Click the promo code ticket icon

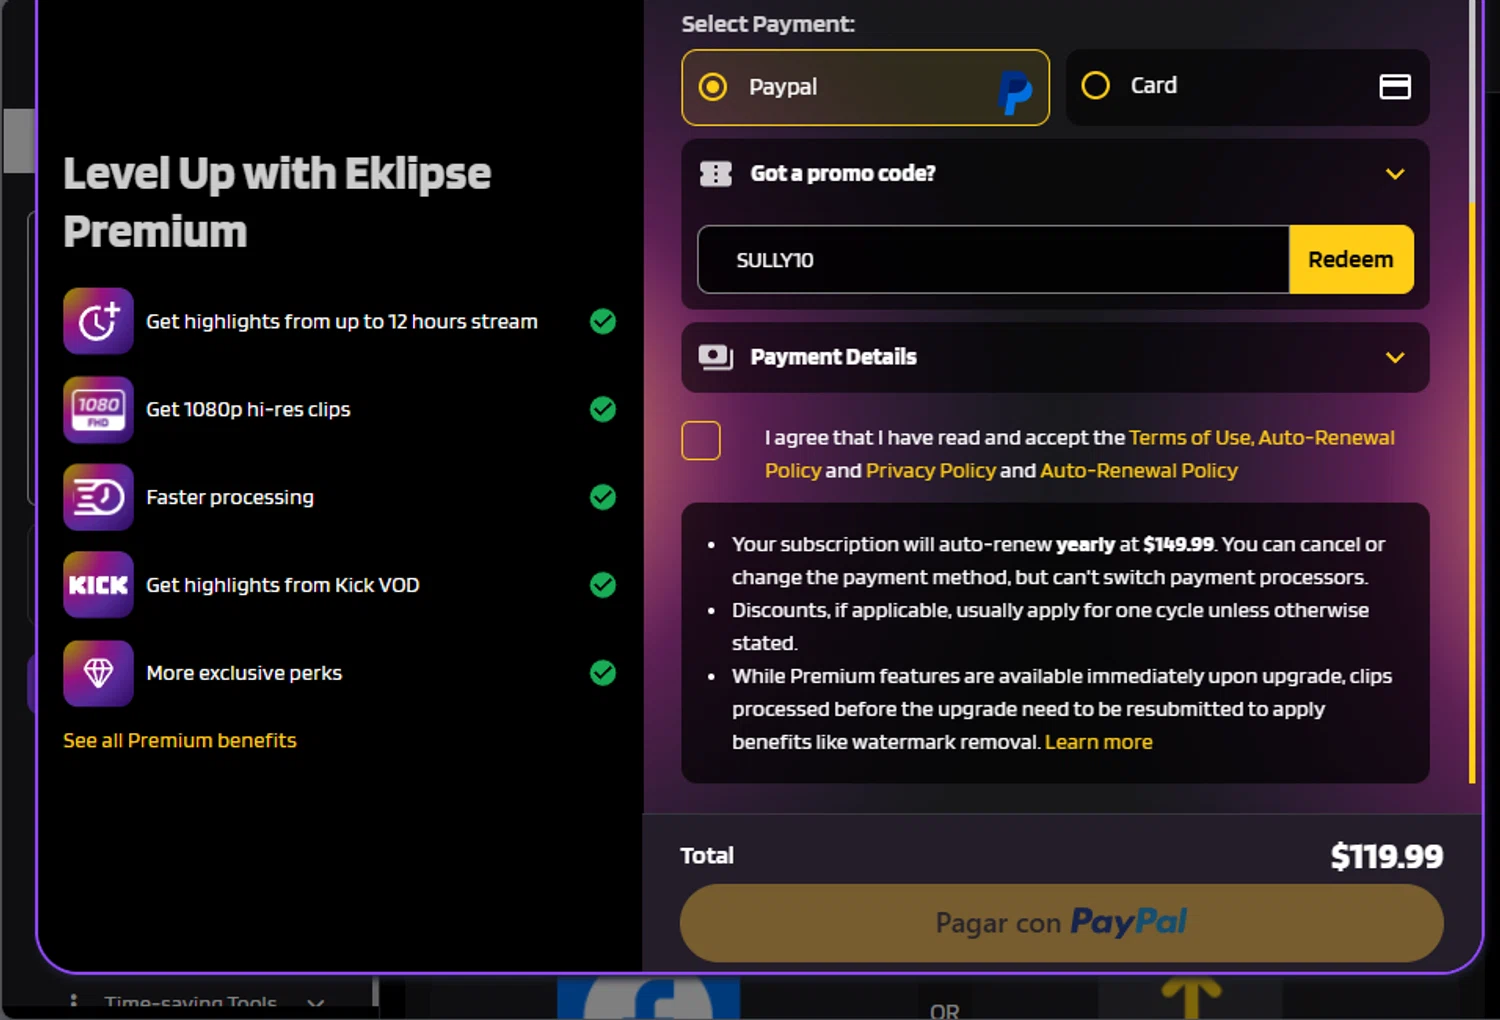(716, 174)
